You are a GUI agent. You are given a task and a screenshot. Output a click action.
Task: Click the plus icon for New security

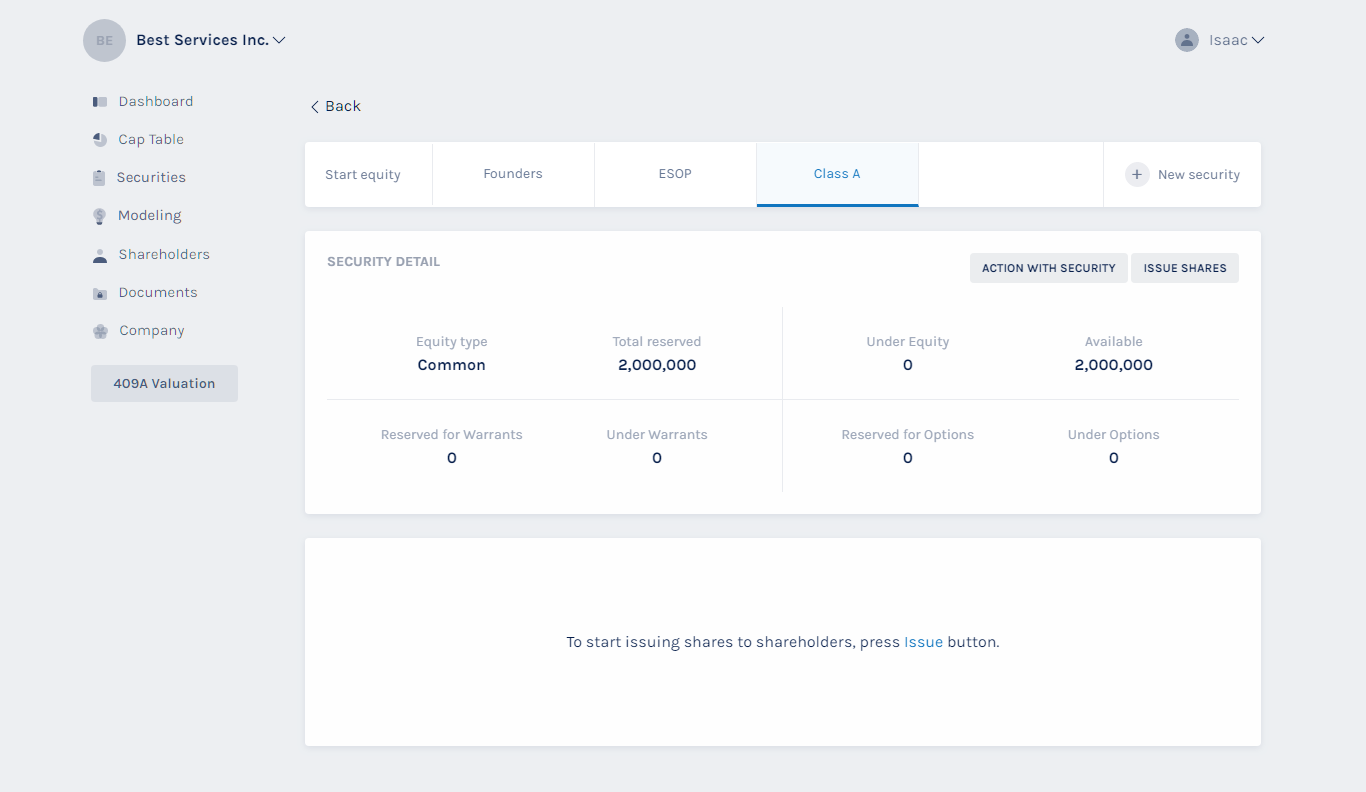coord(1137,175)
